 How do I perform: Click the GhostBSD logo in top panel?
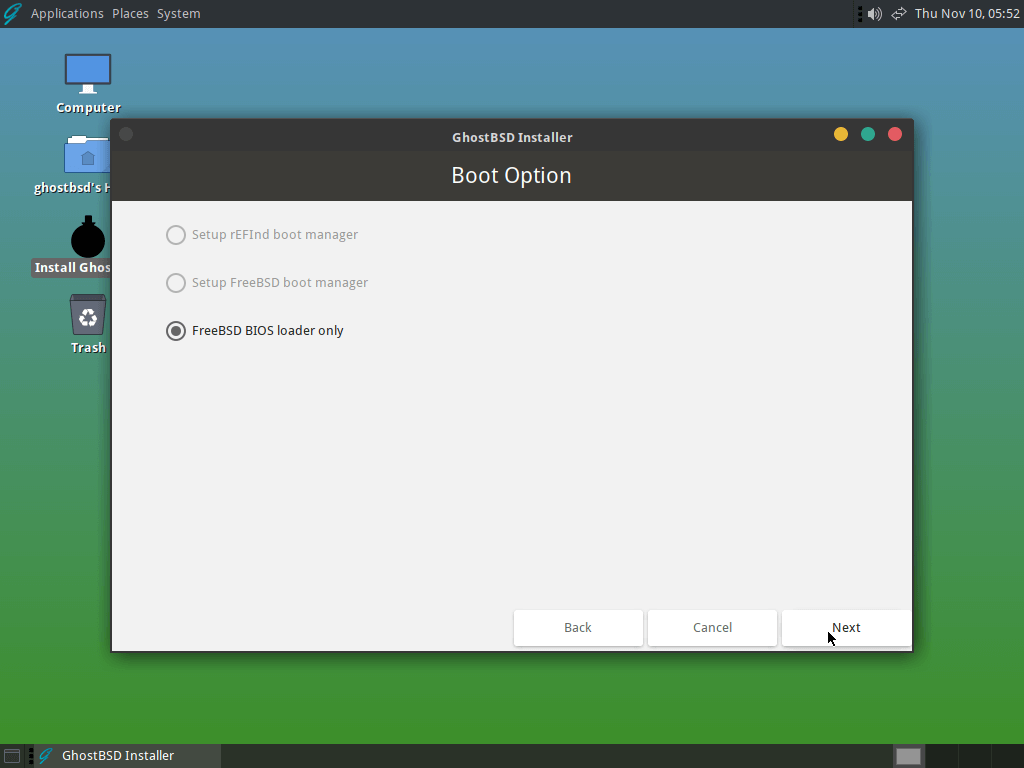12,14
